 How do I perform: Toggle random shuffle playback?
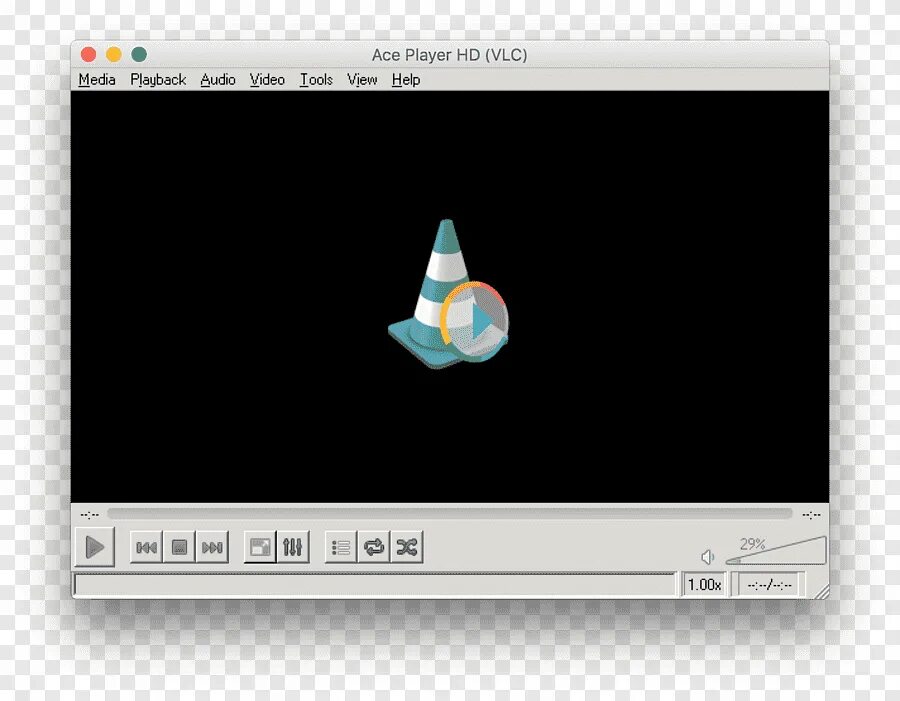(x=406, y=547)
